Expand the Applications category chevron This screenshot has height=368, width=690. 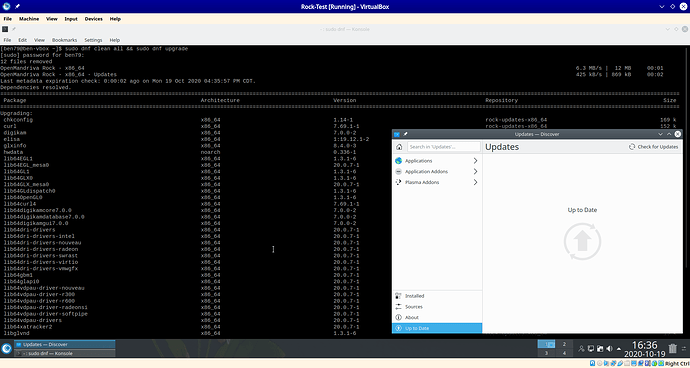pyautogui.click(x=475, y=161)
